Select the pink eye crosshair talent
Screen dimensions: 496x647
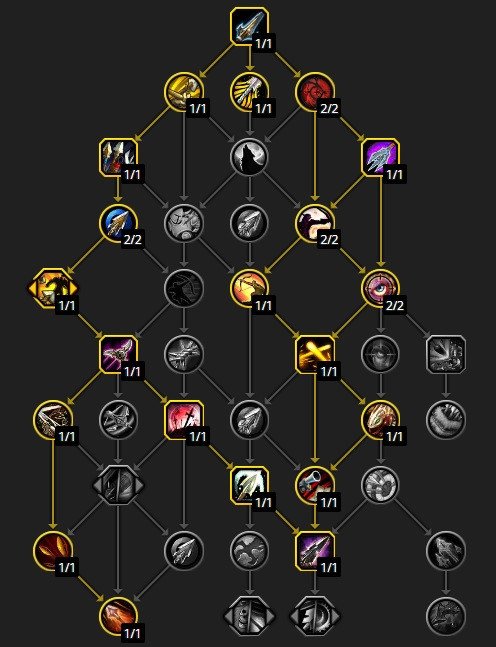tap(380, 288)
